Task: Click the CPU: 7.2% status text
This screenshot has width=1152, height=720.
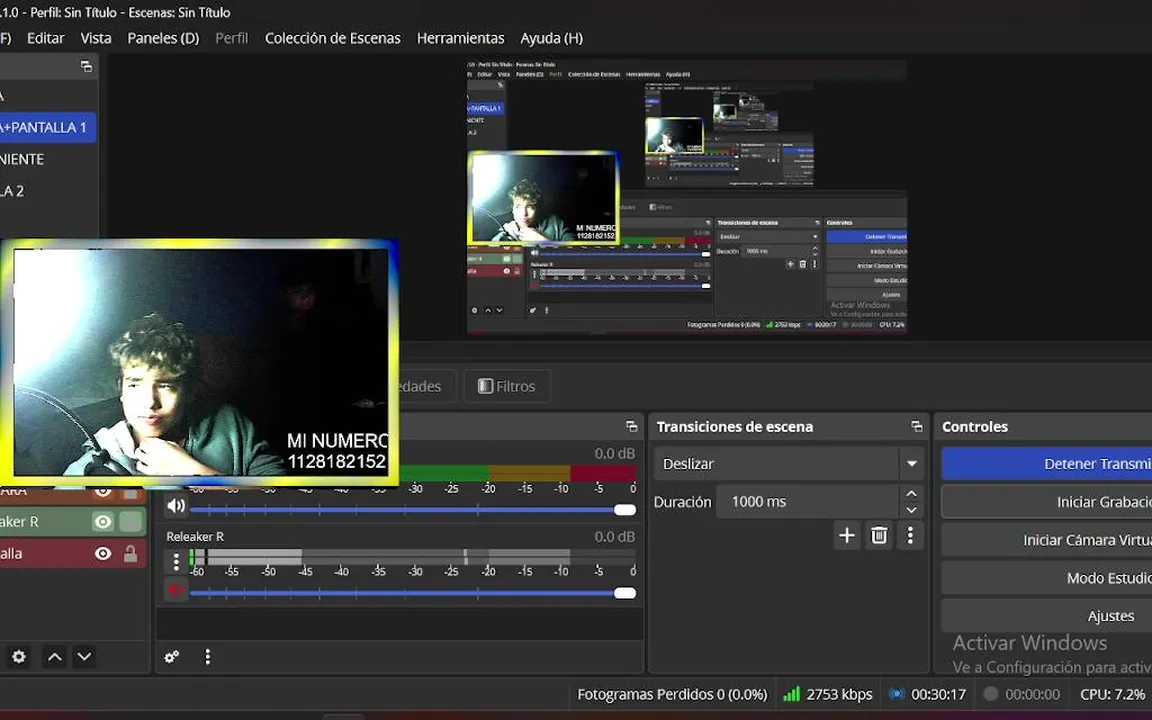Action: click(x=1112, y=694)
